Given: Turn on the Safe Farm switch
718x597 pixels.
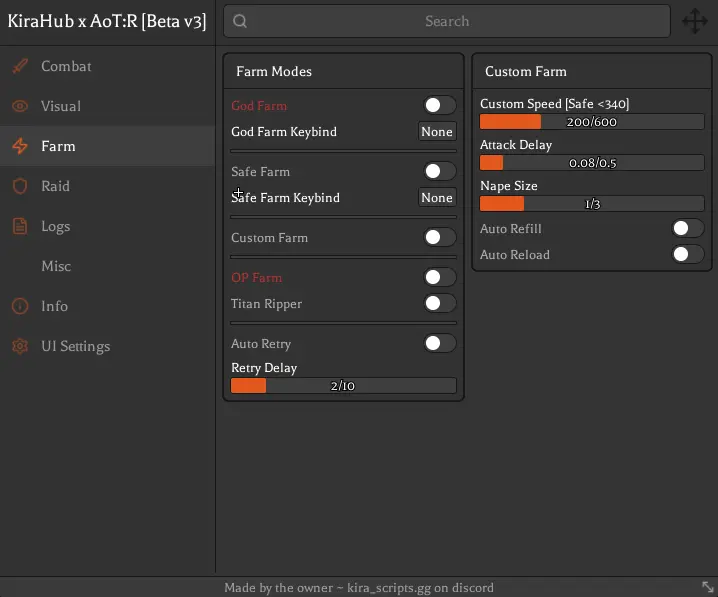Looking at the screenshot, I should [x=439, y=171].
